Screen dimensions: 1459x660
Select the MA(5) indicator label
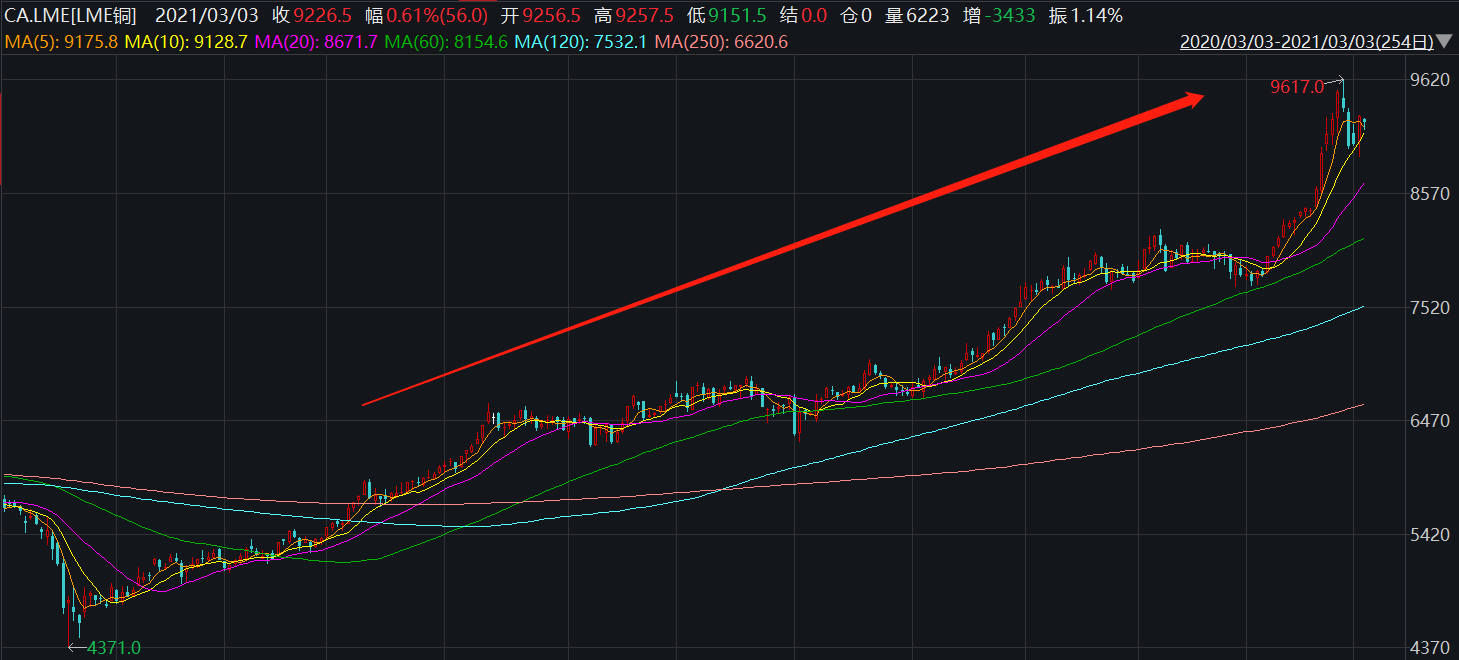[61, 42]
